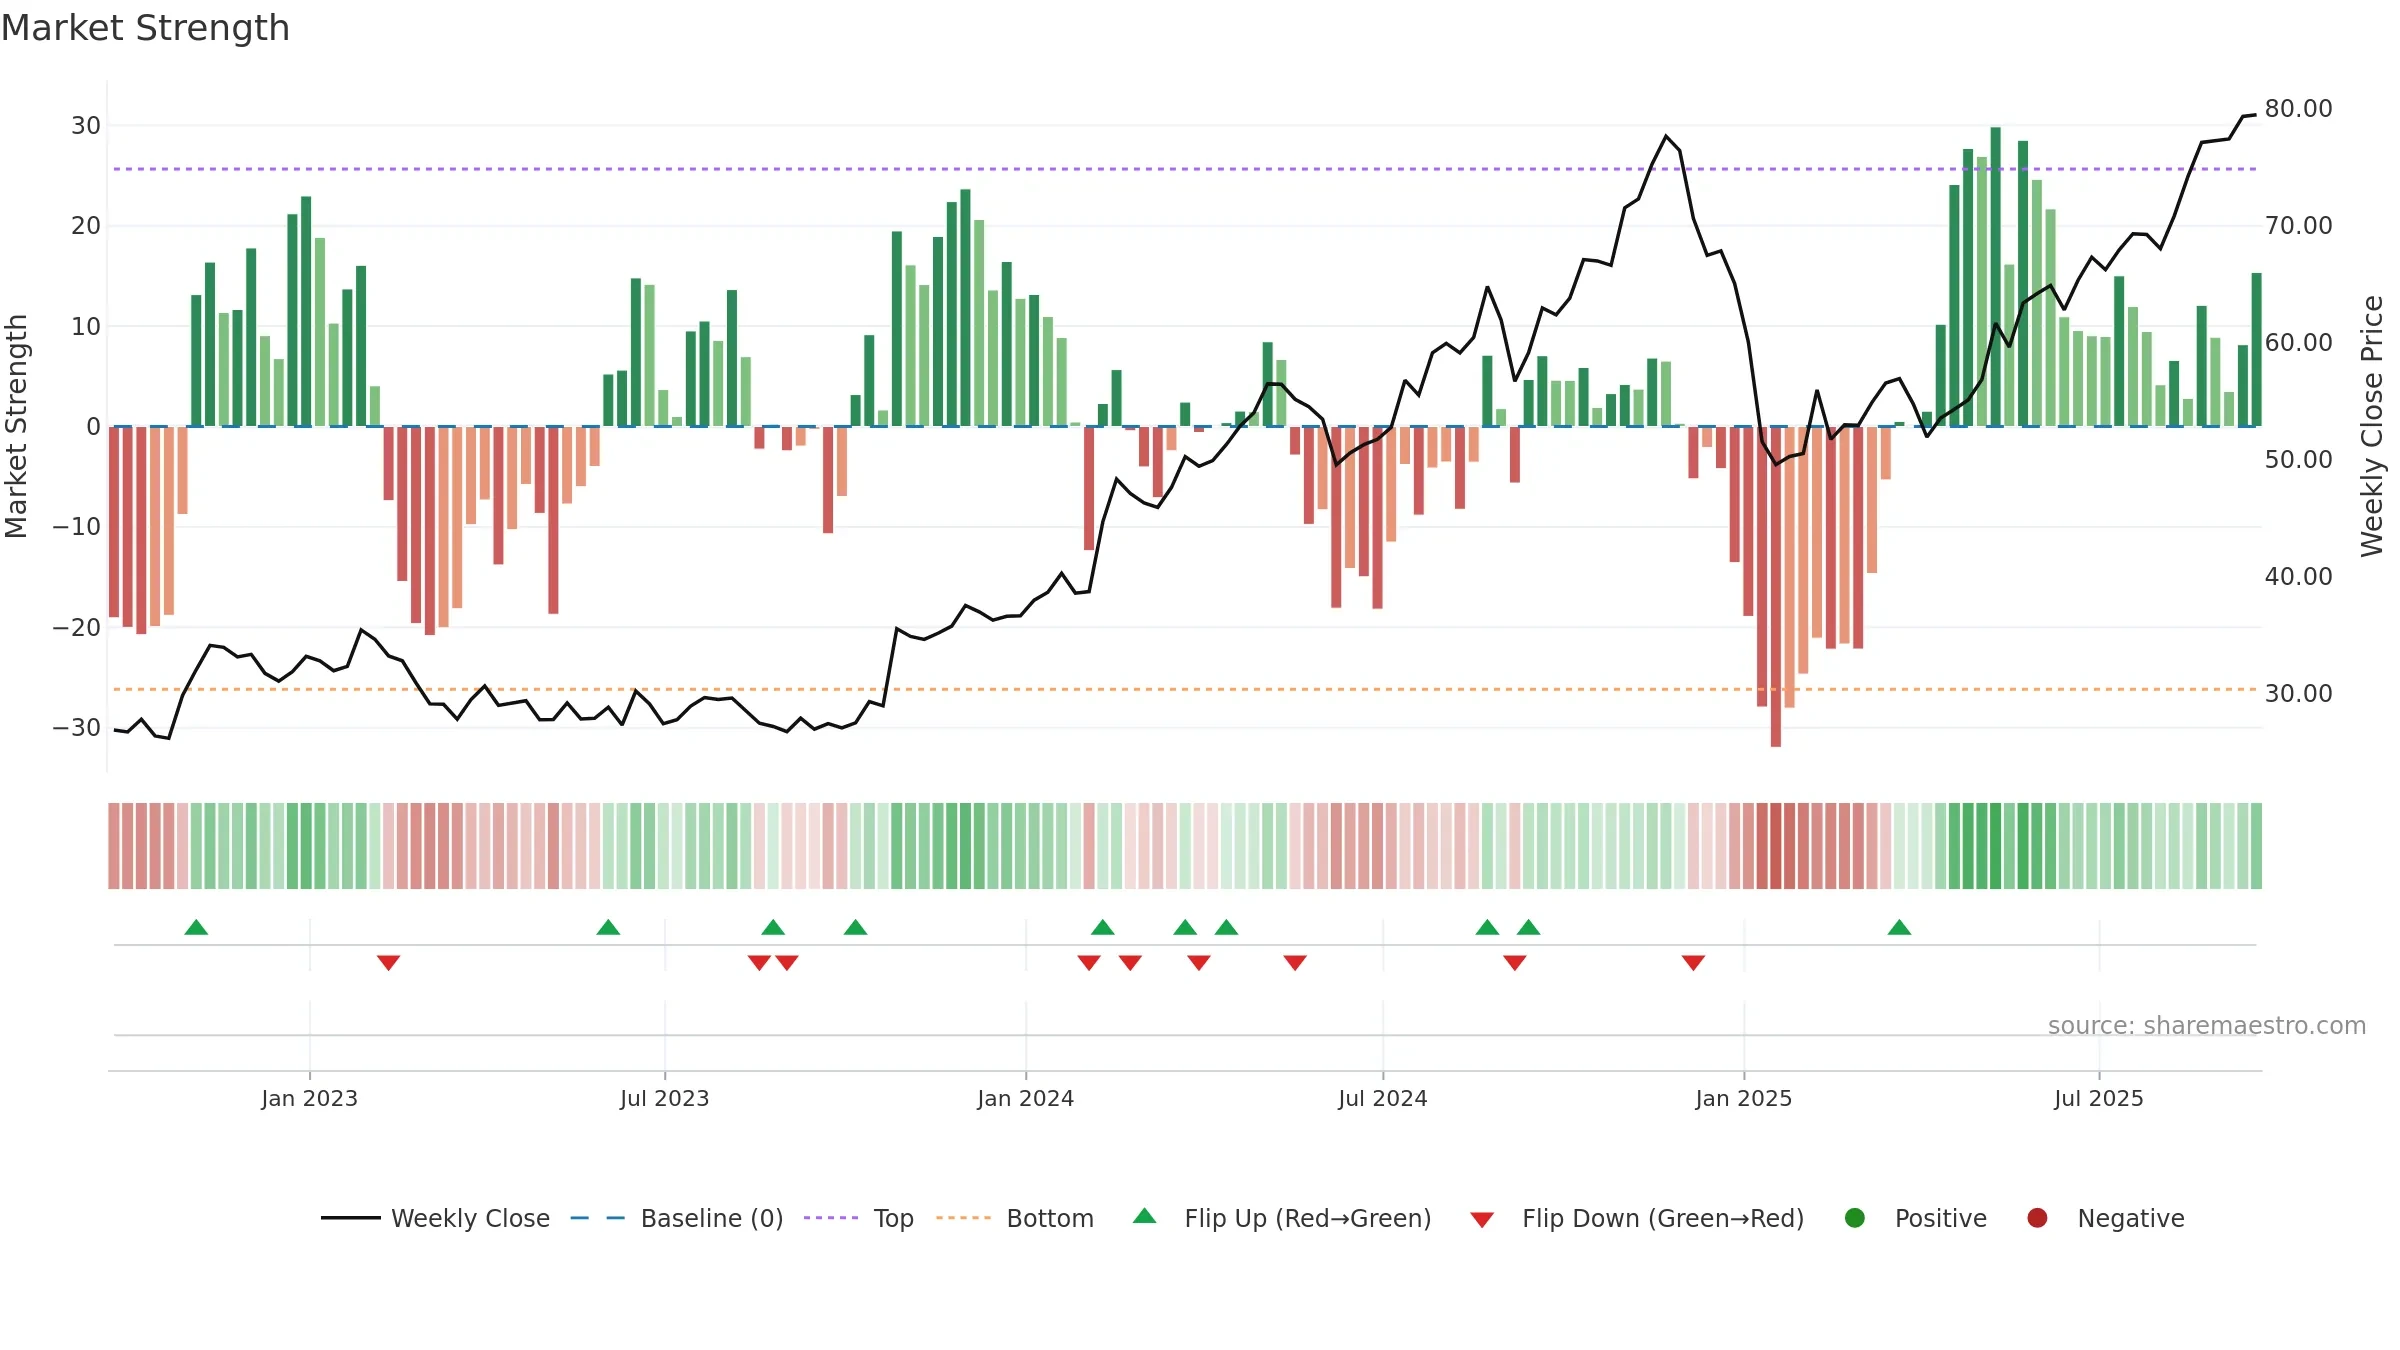The image size is (2400, 1350).
Task: Toggle the Baseline (0) legend entry
Action: click(x=677, y=1218)
